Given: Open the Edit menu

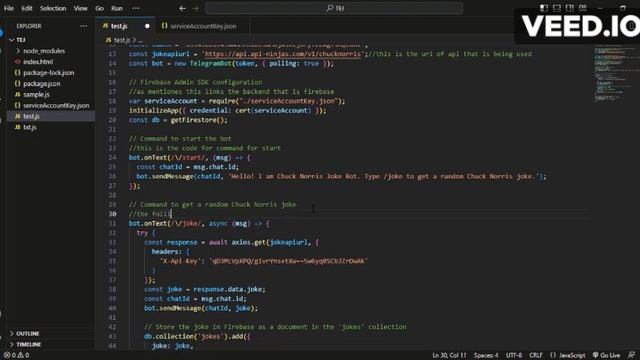Looking at the screenshot, I should (27, 8).
